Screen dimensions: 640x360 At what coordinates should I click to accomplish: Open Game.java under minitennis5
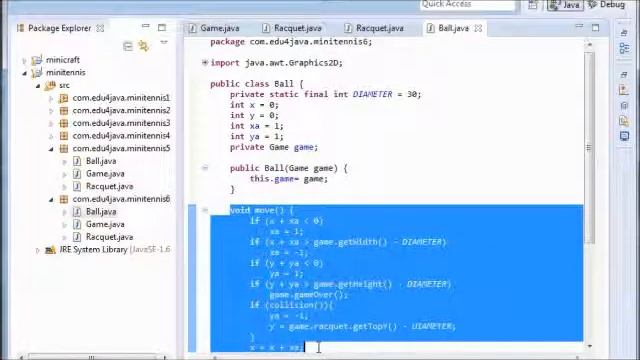point(105,173)
